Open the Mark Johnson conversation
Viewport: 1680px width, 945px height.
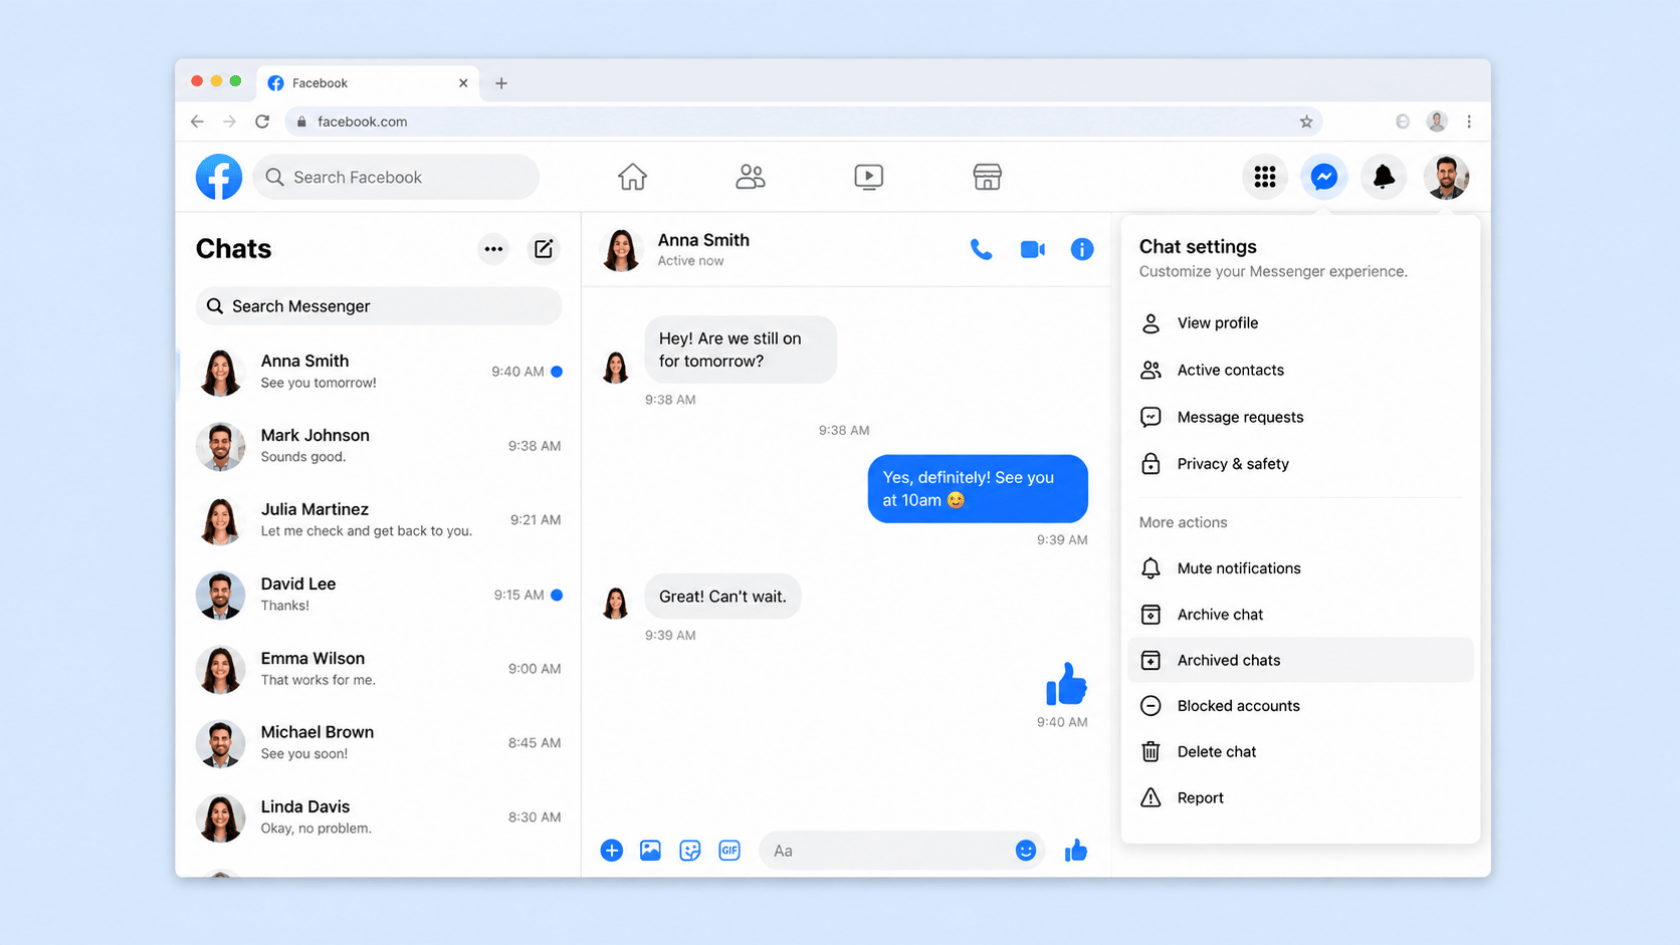[378, 446]
